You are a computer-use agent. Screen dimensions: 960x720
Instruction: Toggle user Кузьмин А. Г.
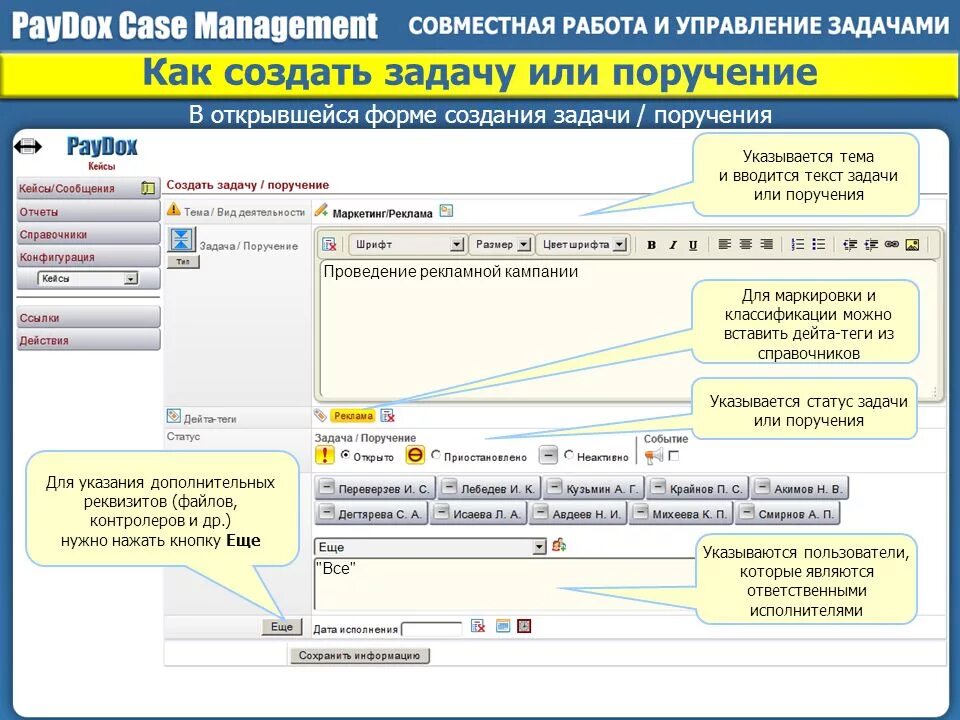tap(594, 489)
